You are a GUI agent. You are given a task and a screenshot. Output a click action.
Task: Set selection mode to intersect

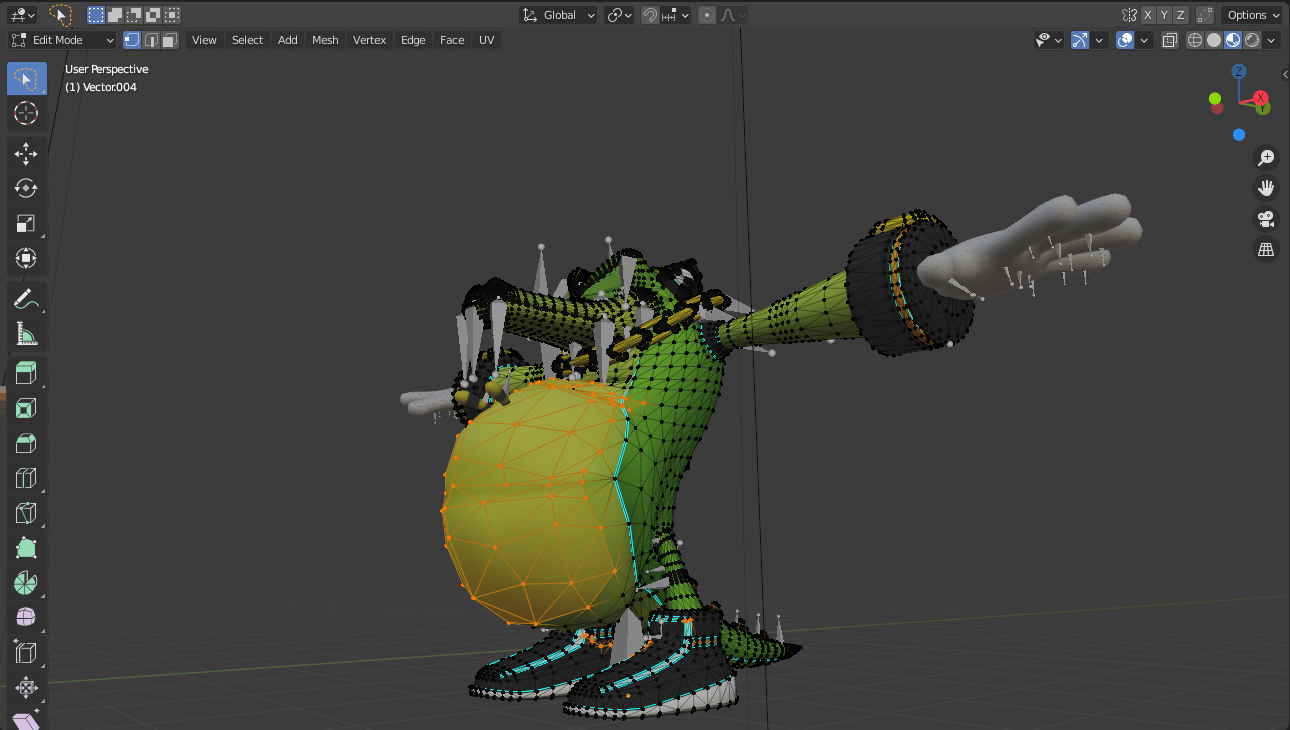pyautogui.click(x=172, y=15)
